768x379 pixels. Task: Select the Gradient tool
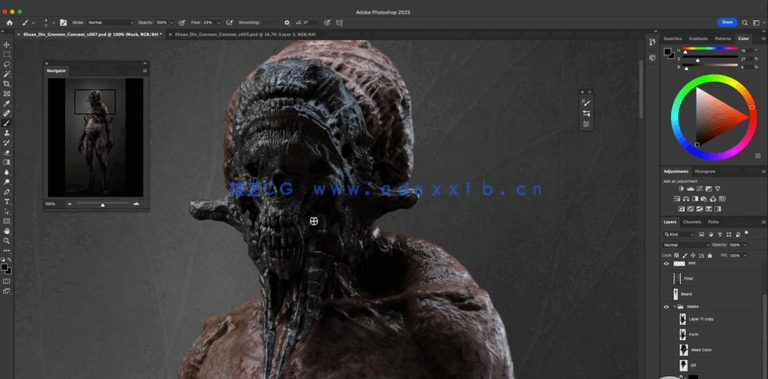click(x=7, y=162)
